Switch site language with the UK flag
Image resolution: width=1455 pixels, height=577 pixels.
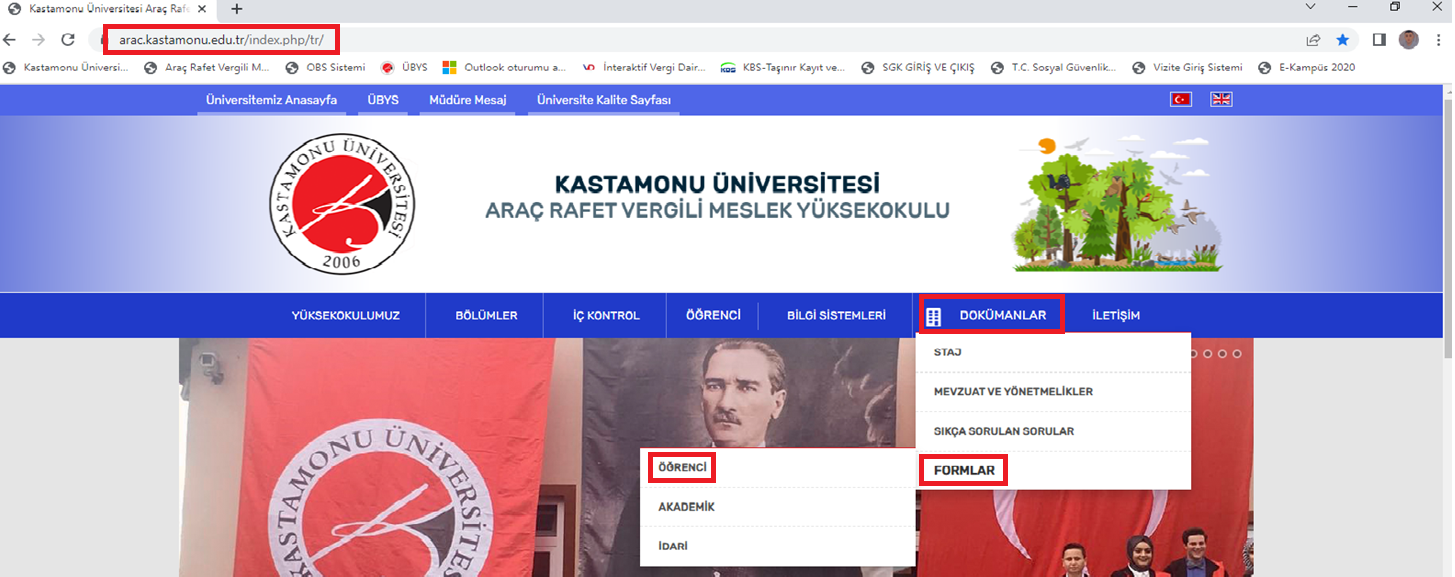1221,99
